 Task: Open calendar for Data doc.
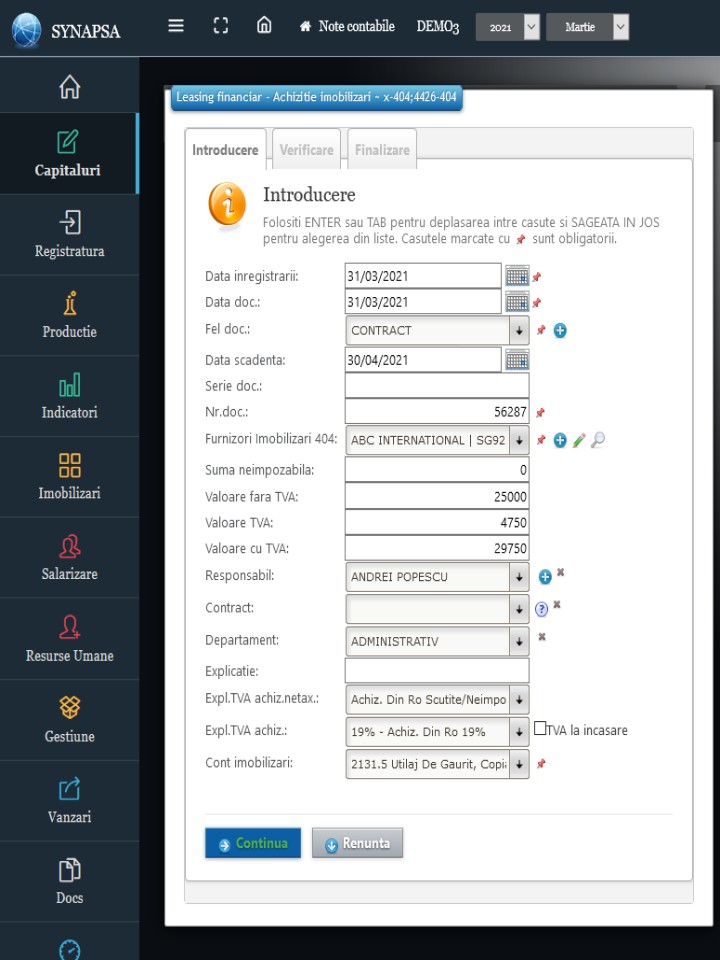pos(517,302)
